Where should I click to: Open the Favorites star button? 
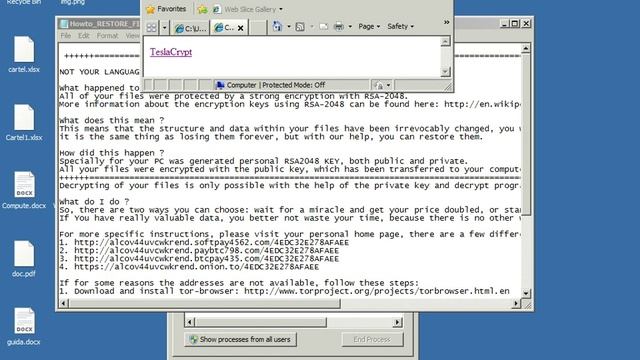coord(166,9)
